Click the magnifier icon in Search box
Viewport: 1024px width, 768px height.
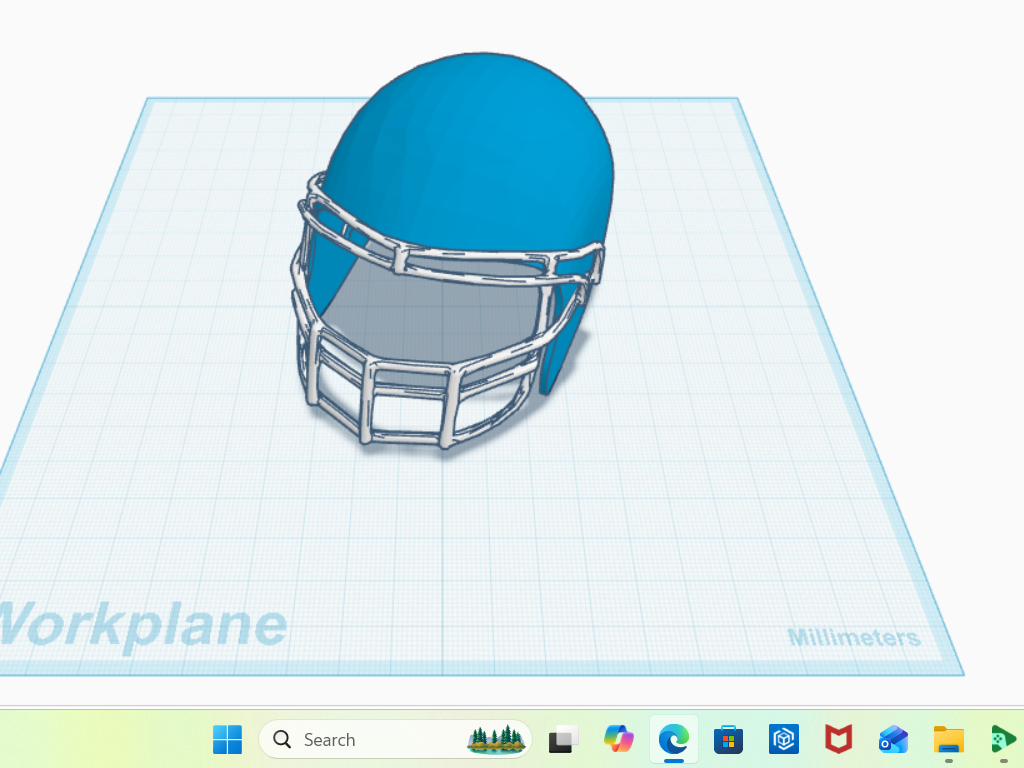coord(282,739)
